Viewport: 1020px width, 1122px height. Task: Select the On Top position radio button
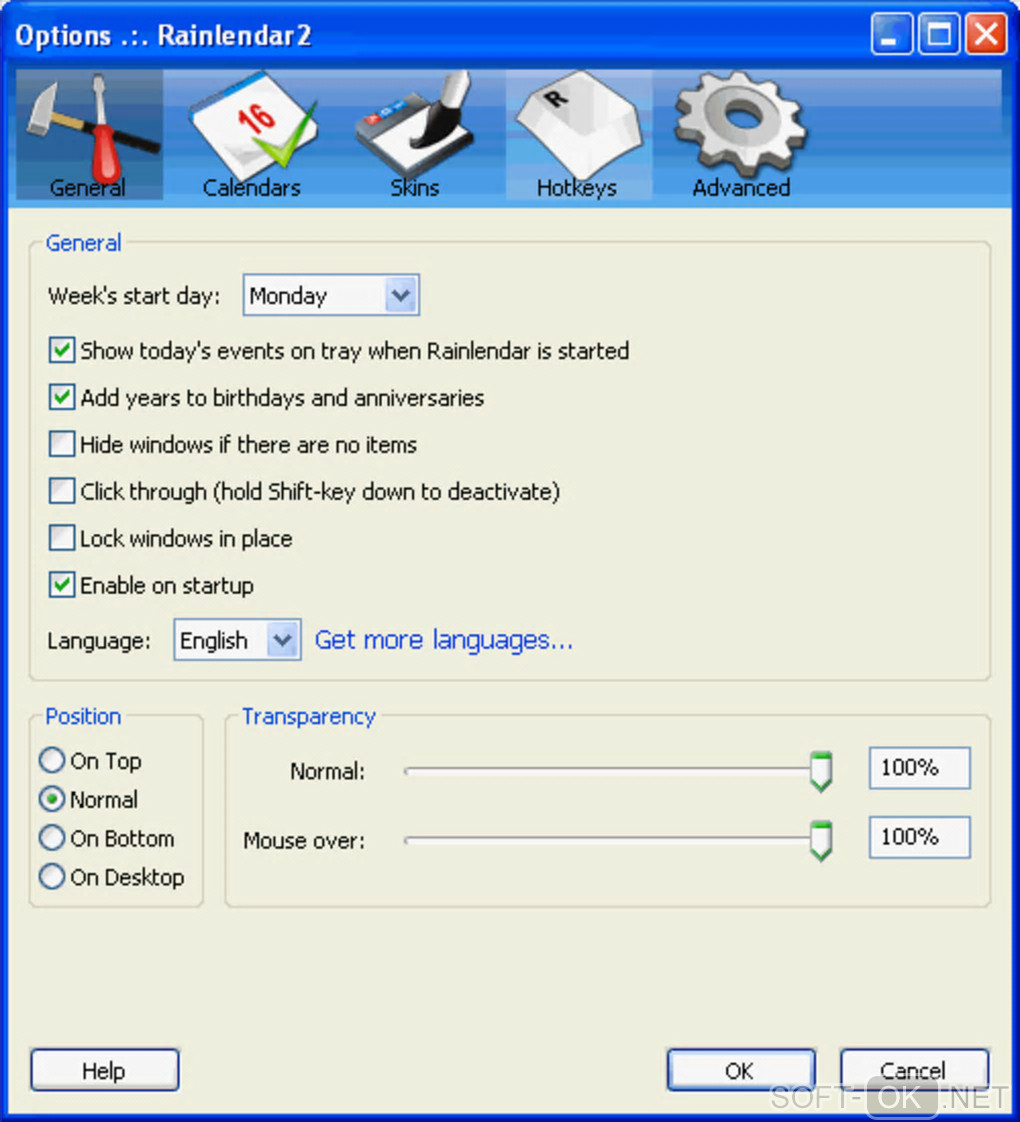(52, 760)
